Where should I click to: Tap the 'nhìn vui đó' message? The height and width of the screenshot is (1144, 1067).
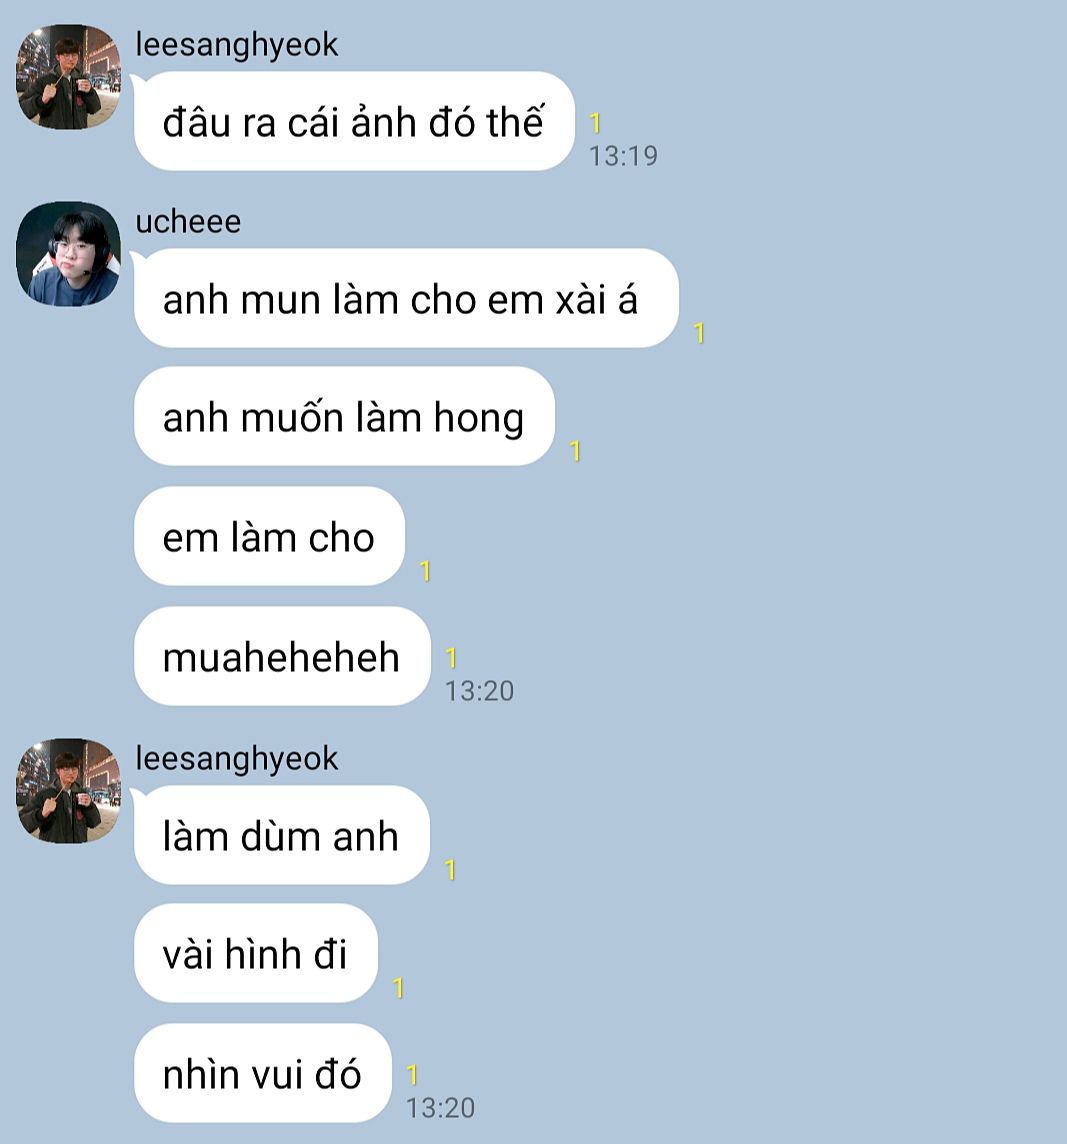click(263, 1073)
